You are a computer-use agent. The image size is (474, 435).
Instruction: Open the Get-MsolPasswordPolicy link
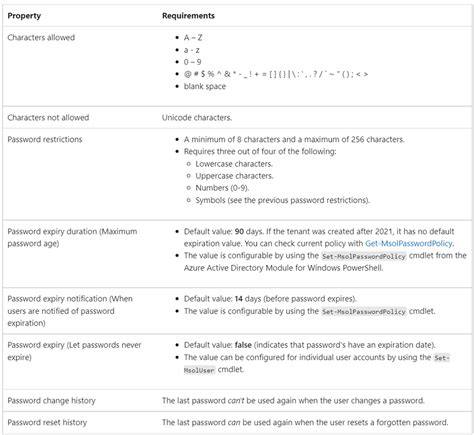click(x=409, y=244)
